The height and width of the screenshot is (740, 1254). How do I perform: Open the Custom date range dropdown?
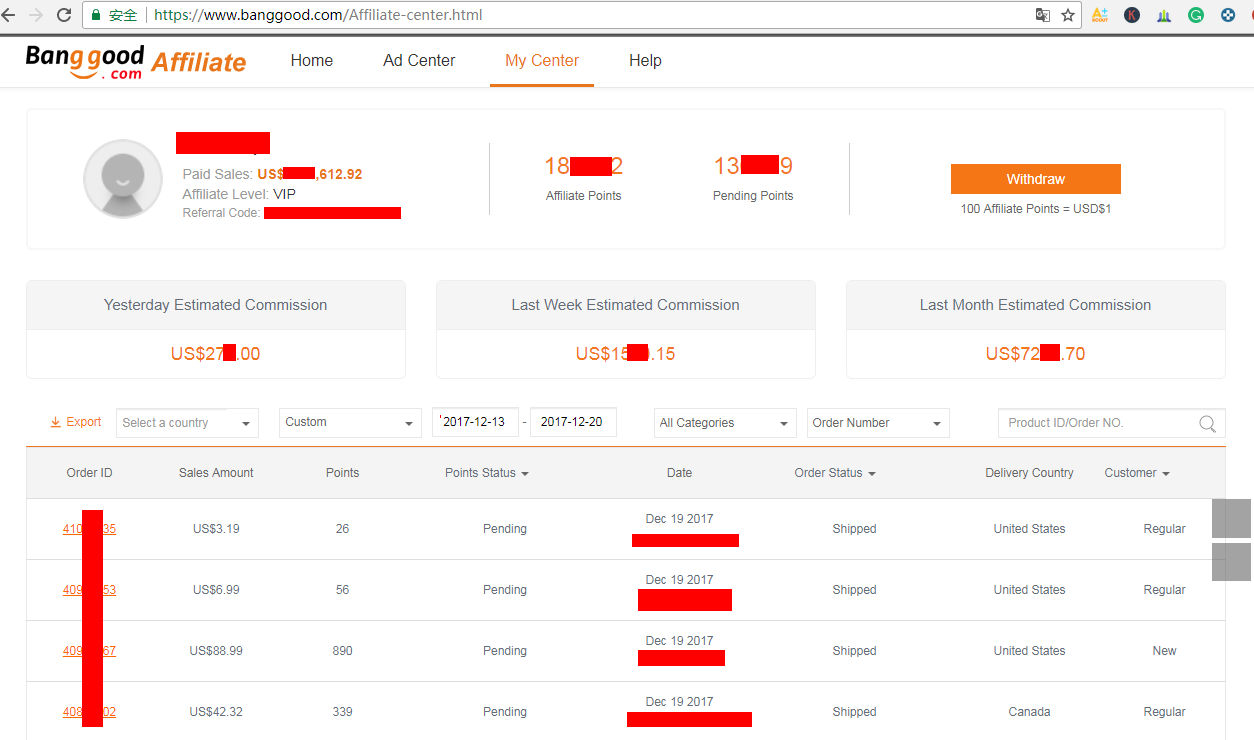tap(351, 423)
